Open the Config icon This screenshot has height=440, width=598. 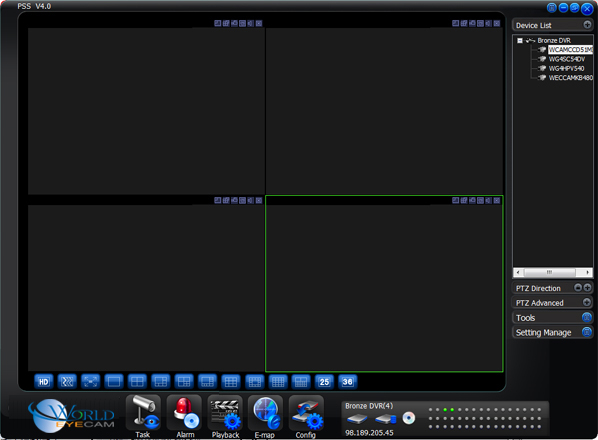[x=307, y=413]
